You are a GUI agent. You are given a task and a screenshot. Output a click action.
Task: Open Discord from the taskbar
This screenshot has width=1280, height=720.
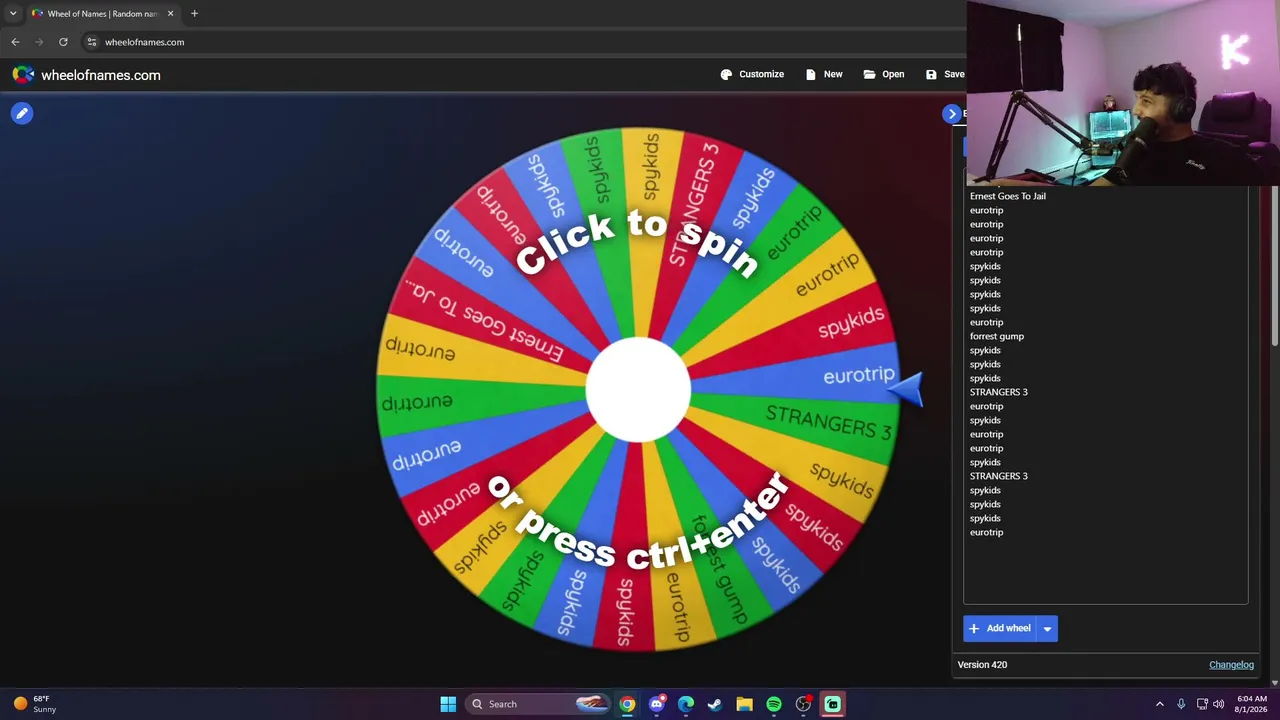click(656, 704)
